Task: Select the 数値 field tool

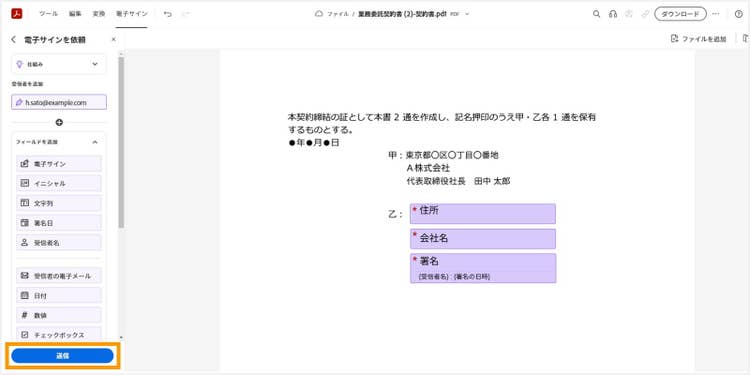Action: pyautogui.click(x=59, y=315)
